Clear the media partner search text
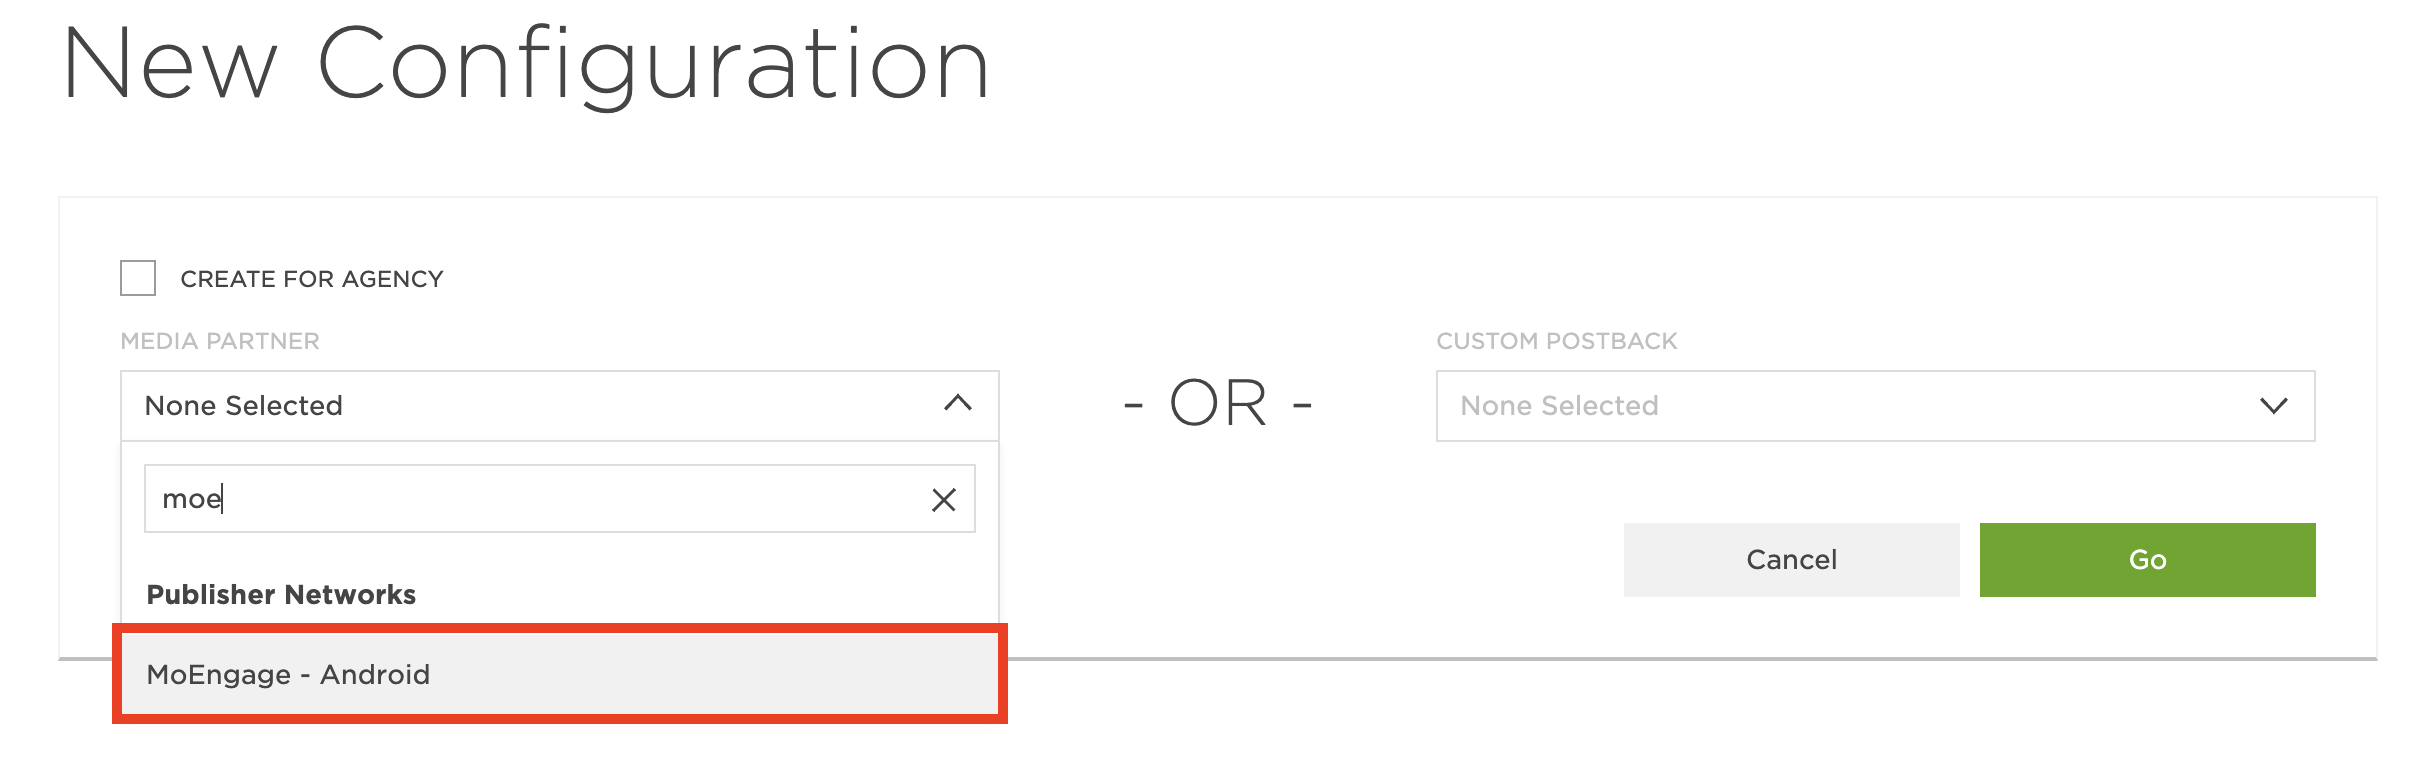 [x=943, y=500]
